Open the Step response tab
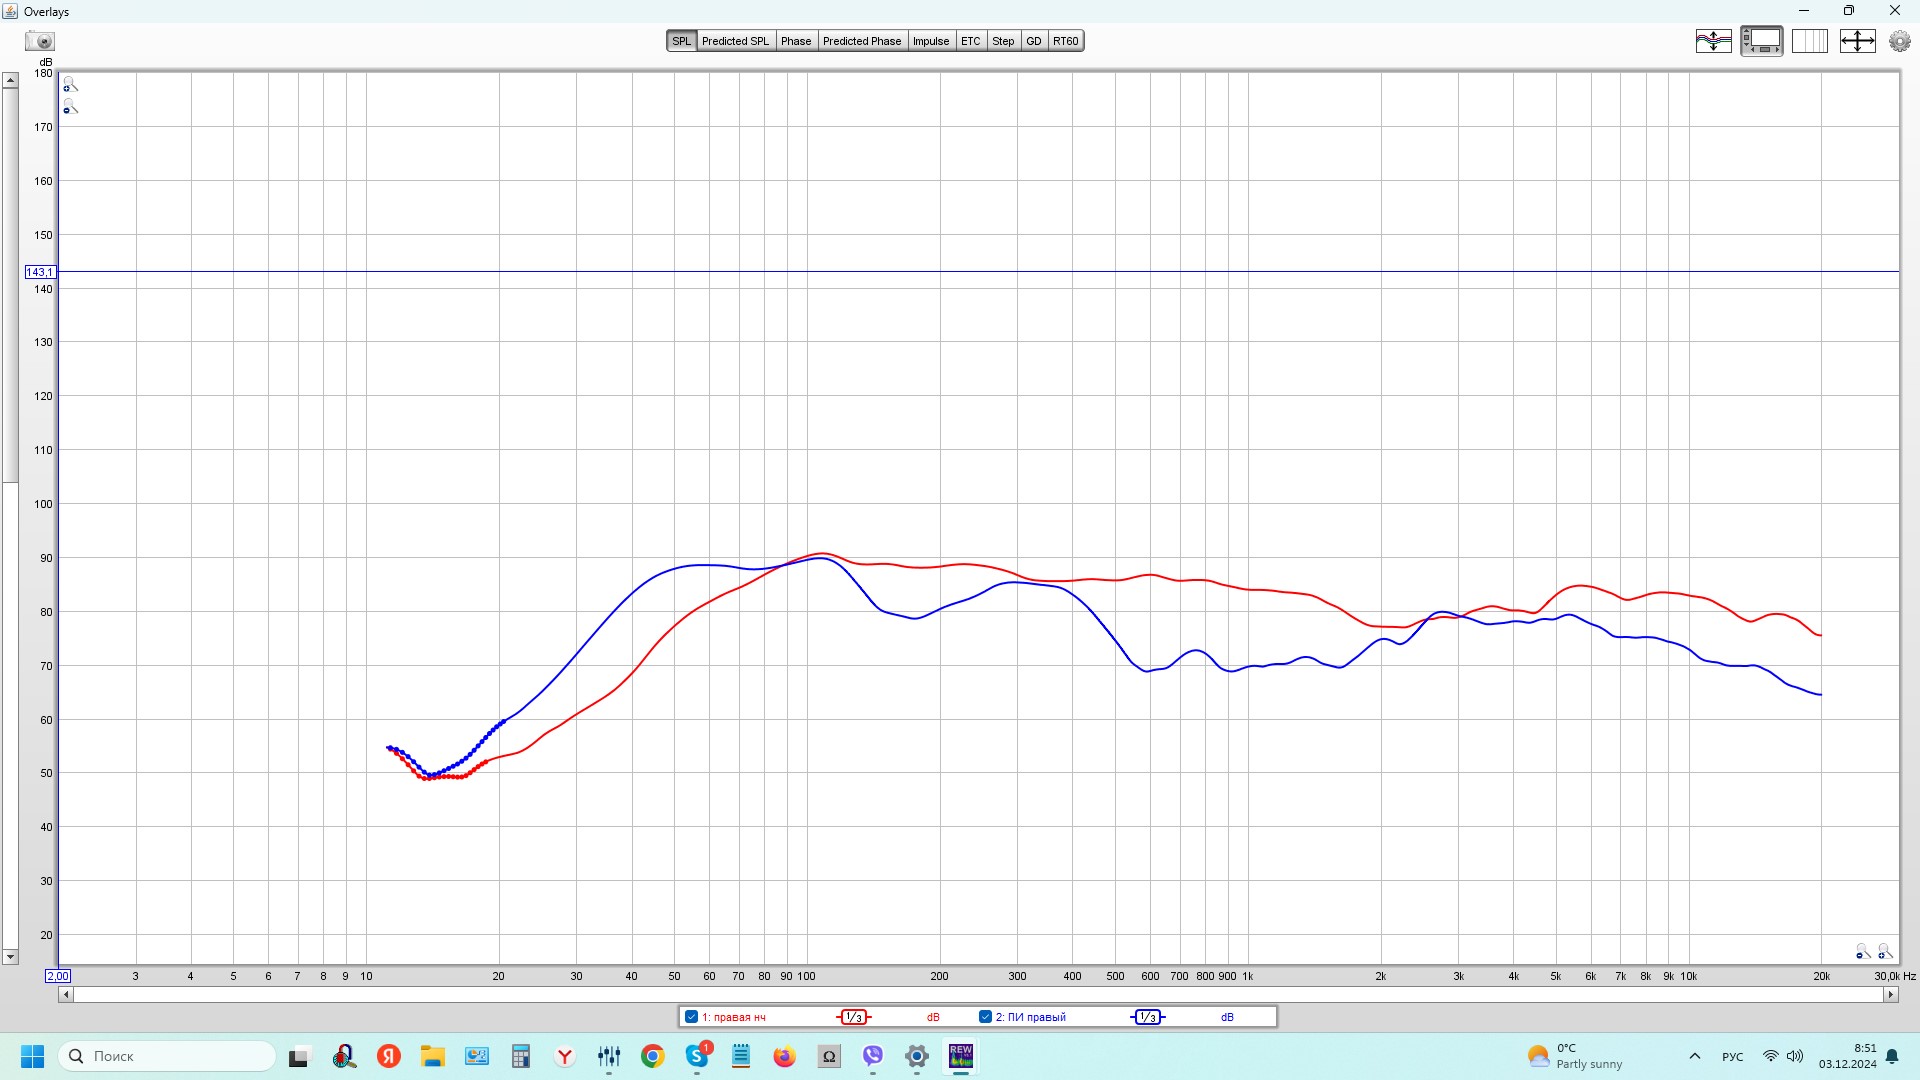Screen dimensions: 1920x1080 point(1003,41)
